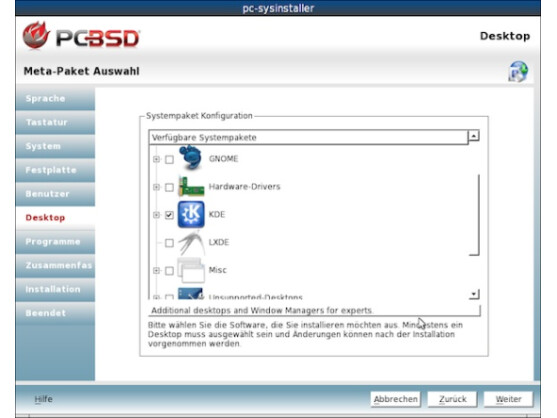Expand the Hardware-Drivers tree node
This screenshot has width=557, height=418.
click(x=156, y=187)
